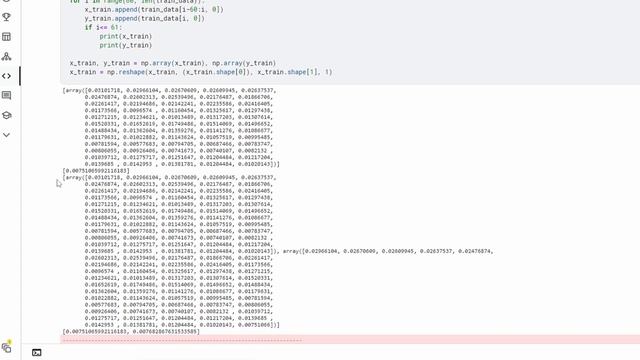Screen dimensions: 640x360
Task: Go to Code section (angle brackets icon)
Action: [7, 76]
